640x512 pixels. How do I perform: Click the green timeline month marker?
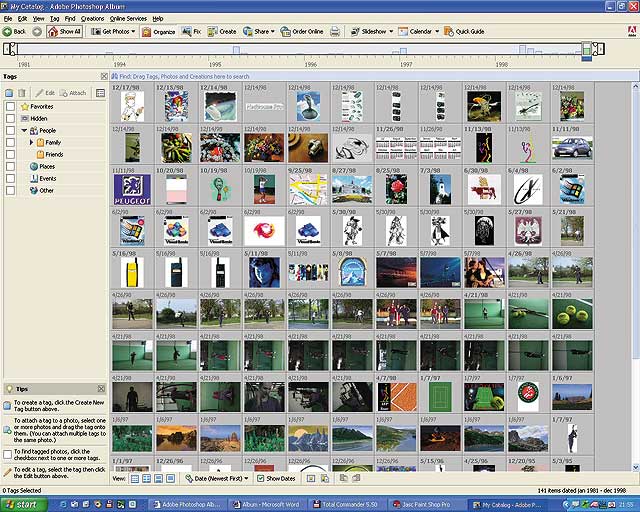587,50
